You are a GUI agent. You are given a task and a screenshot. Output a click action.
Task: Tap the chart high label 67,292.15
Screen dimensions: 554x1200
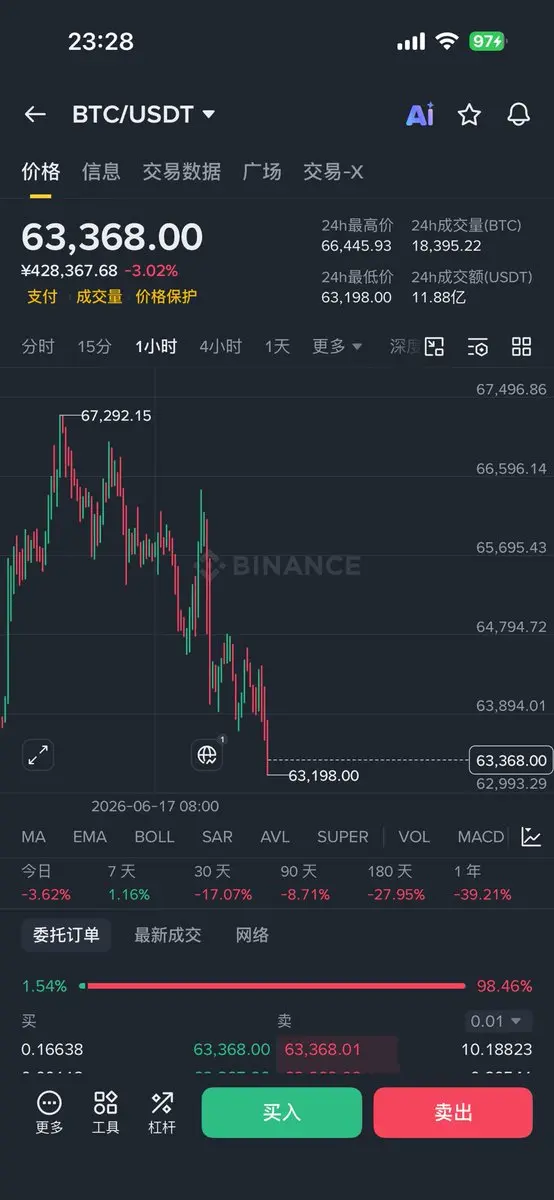116,415
